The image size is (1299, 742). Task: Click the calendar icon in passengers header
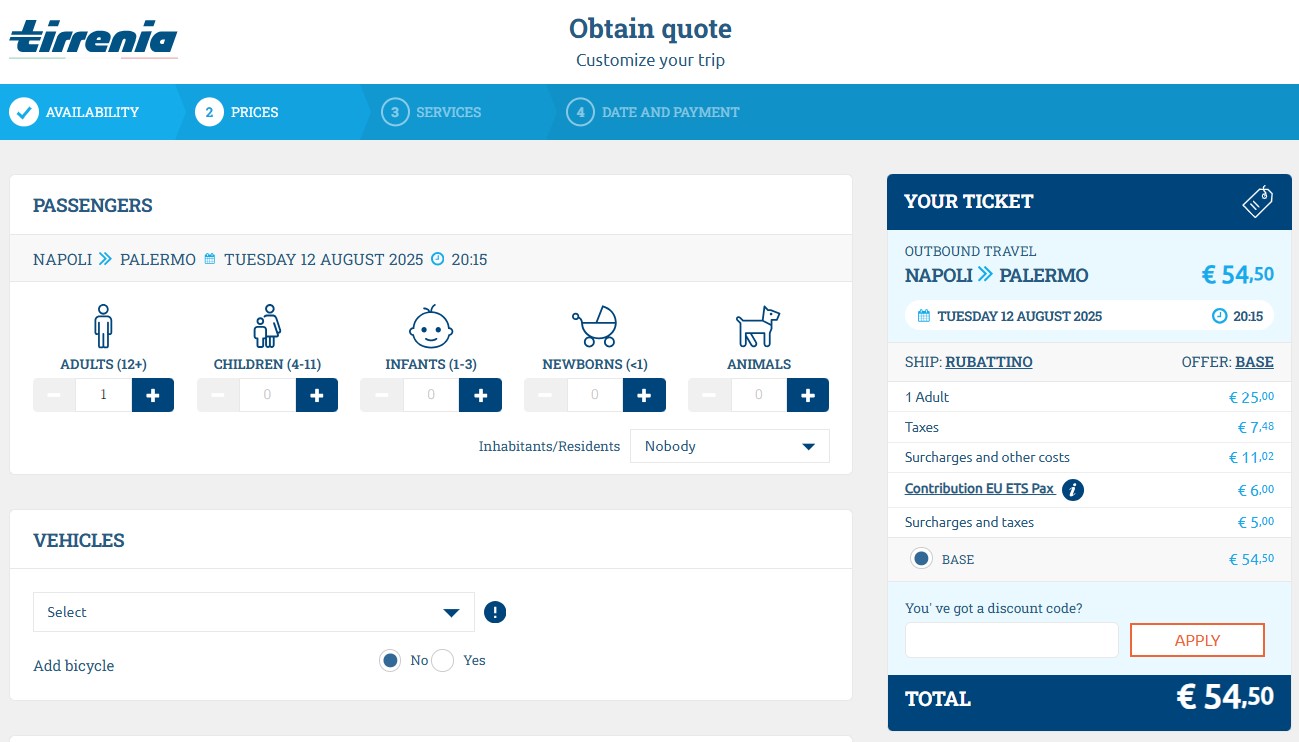tap(210, 259)
